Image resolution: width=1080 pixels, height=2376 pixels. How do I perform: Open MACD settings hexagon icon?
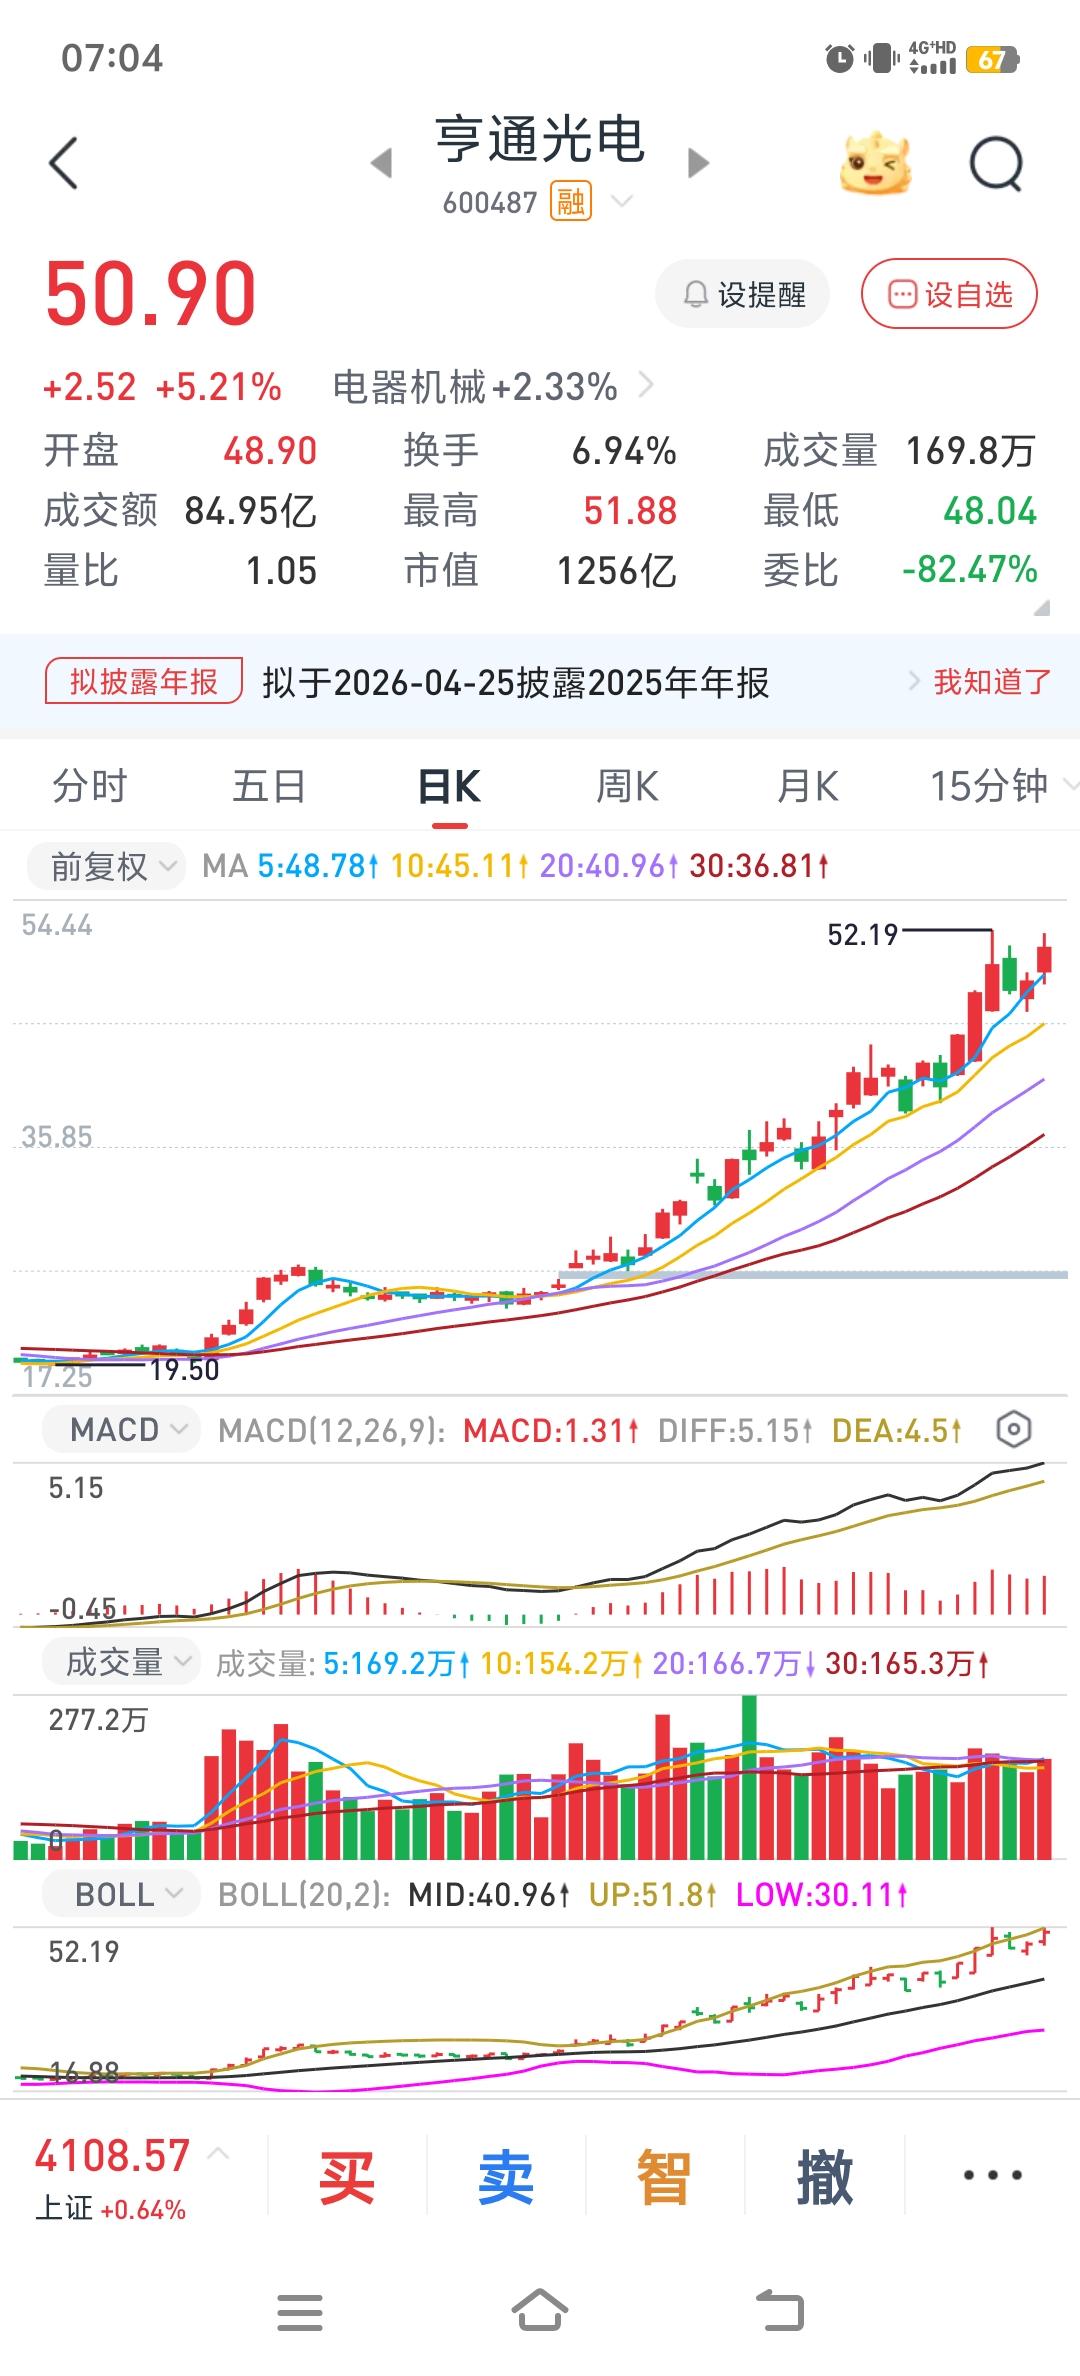pyautogui.click(x=1013, y=1430)
